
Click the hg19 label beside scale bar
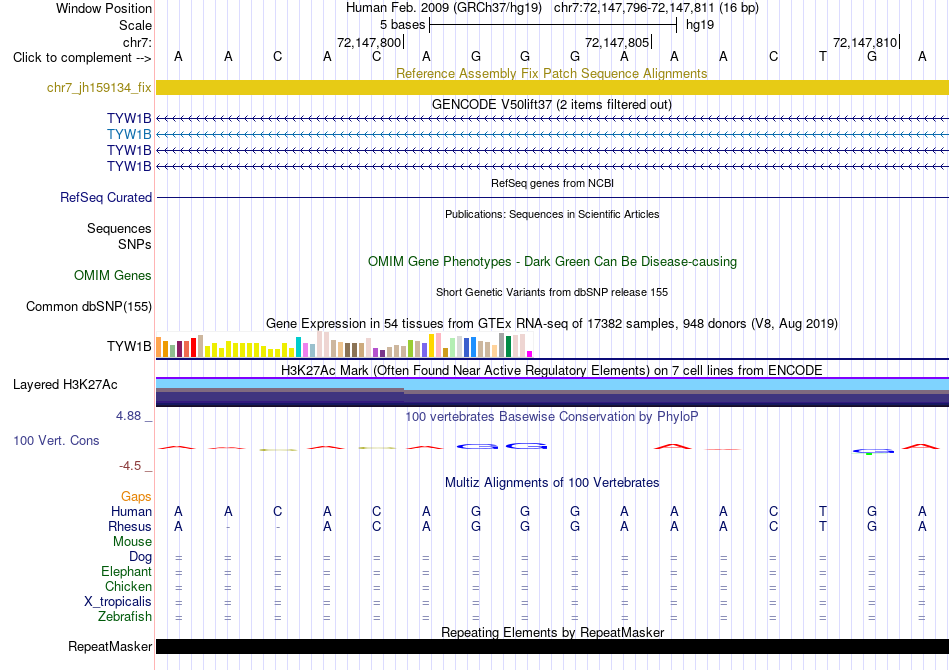pyautogui.click(x=700, y=25)
